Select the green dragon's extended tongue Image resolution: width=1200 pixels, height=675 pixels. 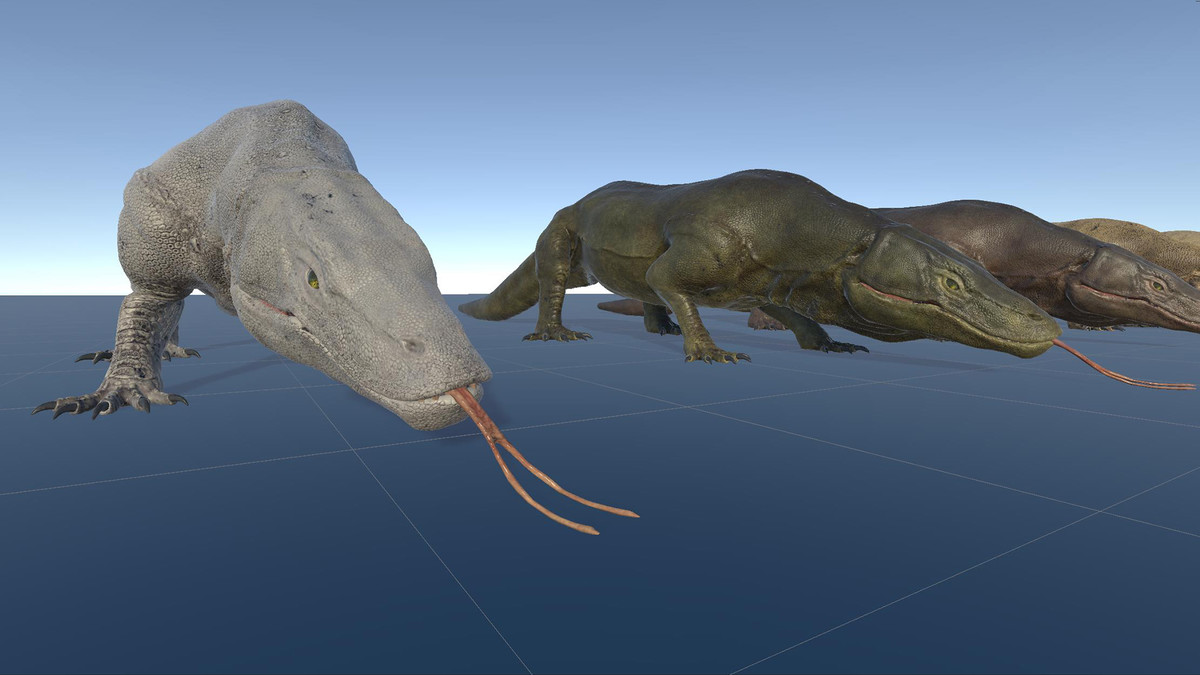(x=1120, y=376)
